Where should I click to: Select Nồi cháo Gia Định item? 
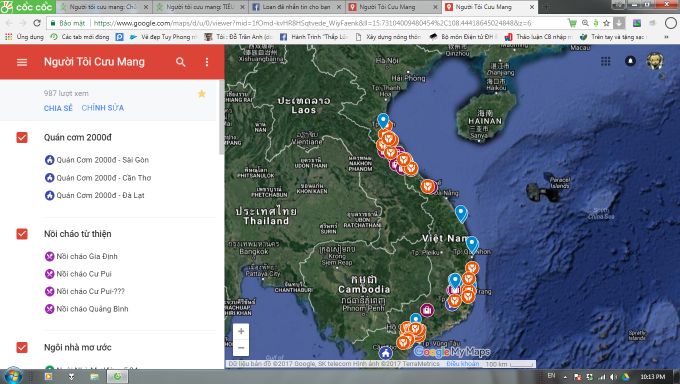click(82, 256)
